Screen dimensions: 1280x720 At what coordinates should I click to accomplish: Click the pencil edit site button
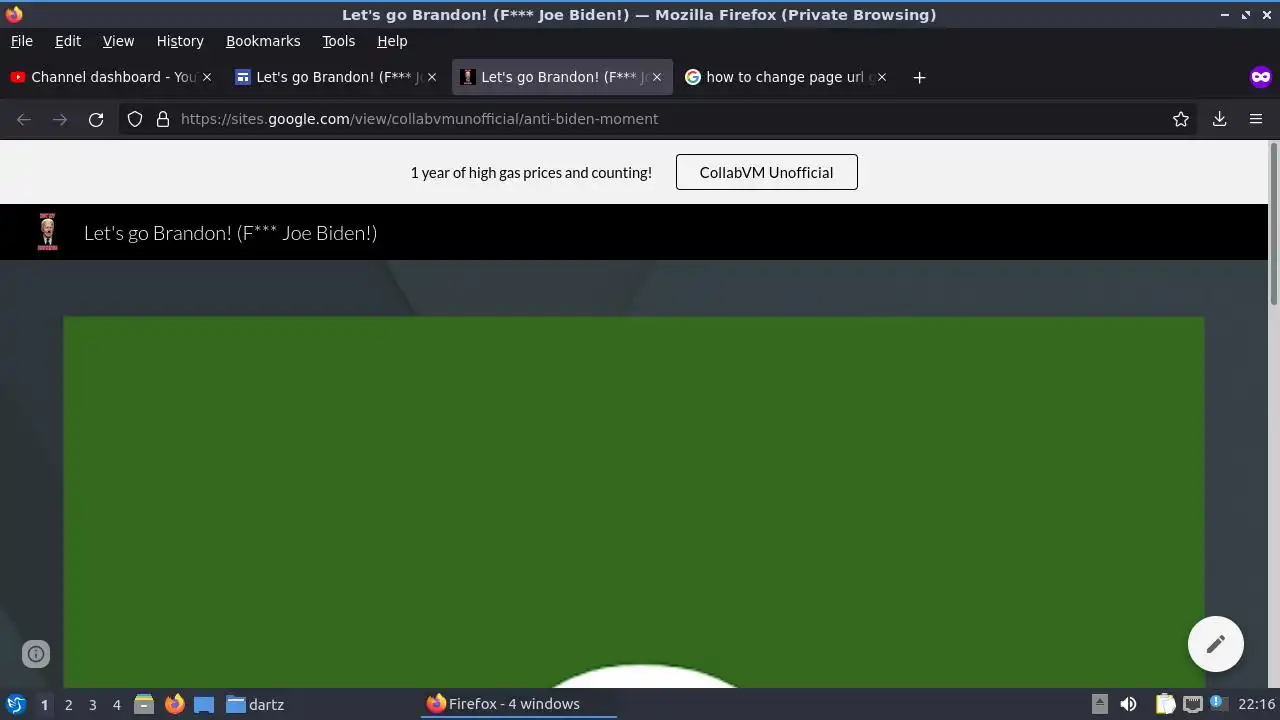click(1215, 644)
